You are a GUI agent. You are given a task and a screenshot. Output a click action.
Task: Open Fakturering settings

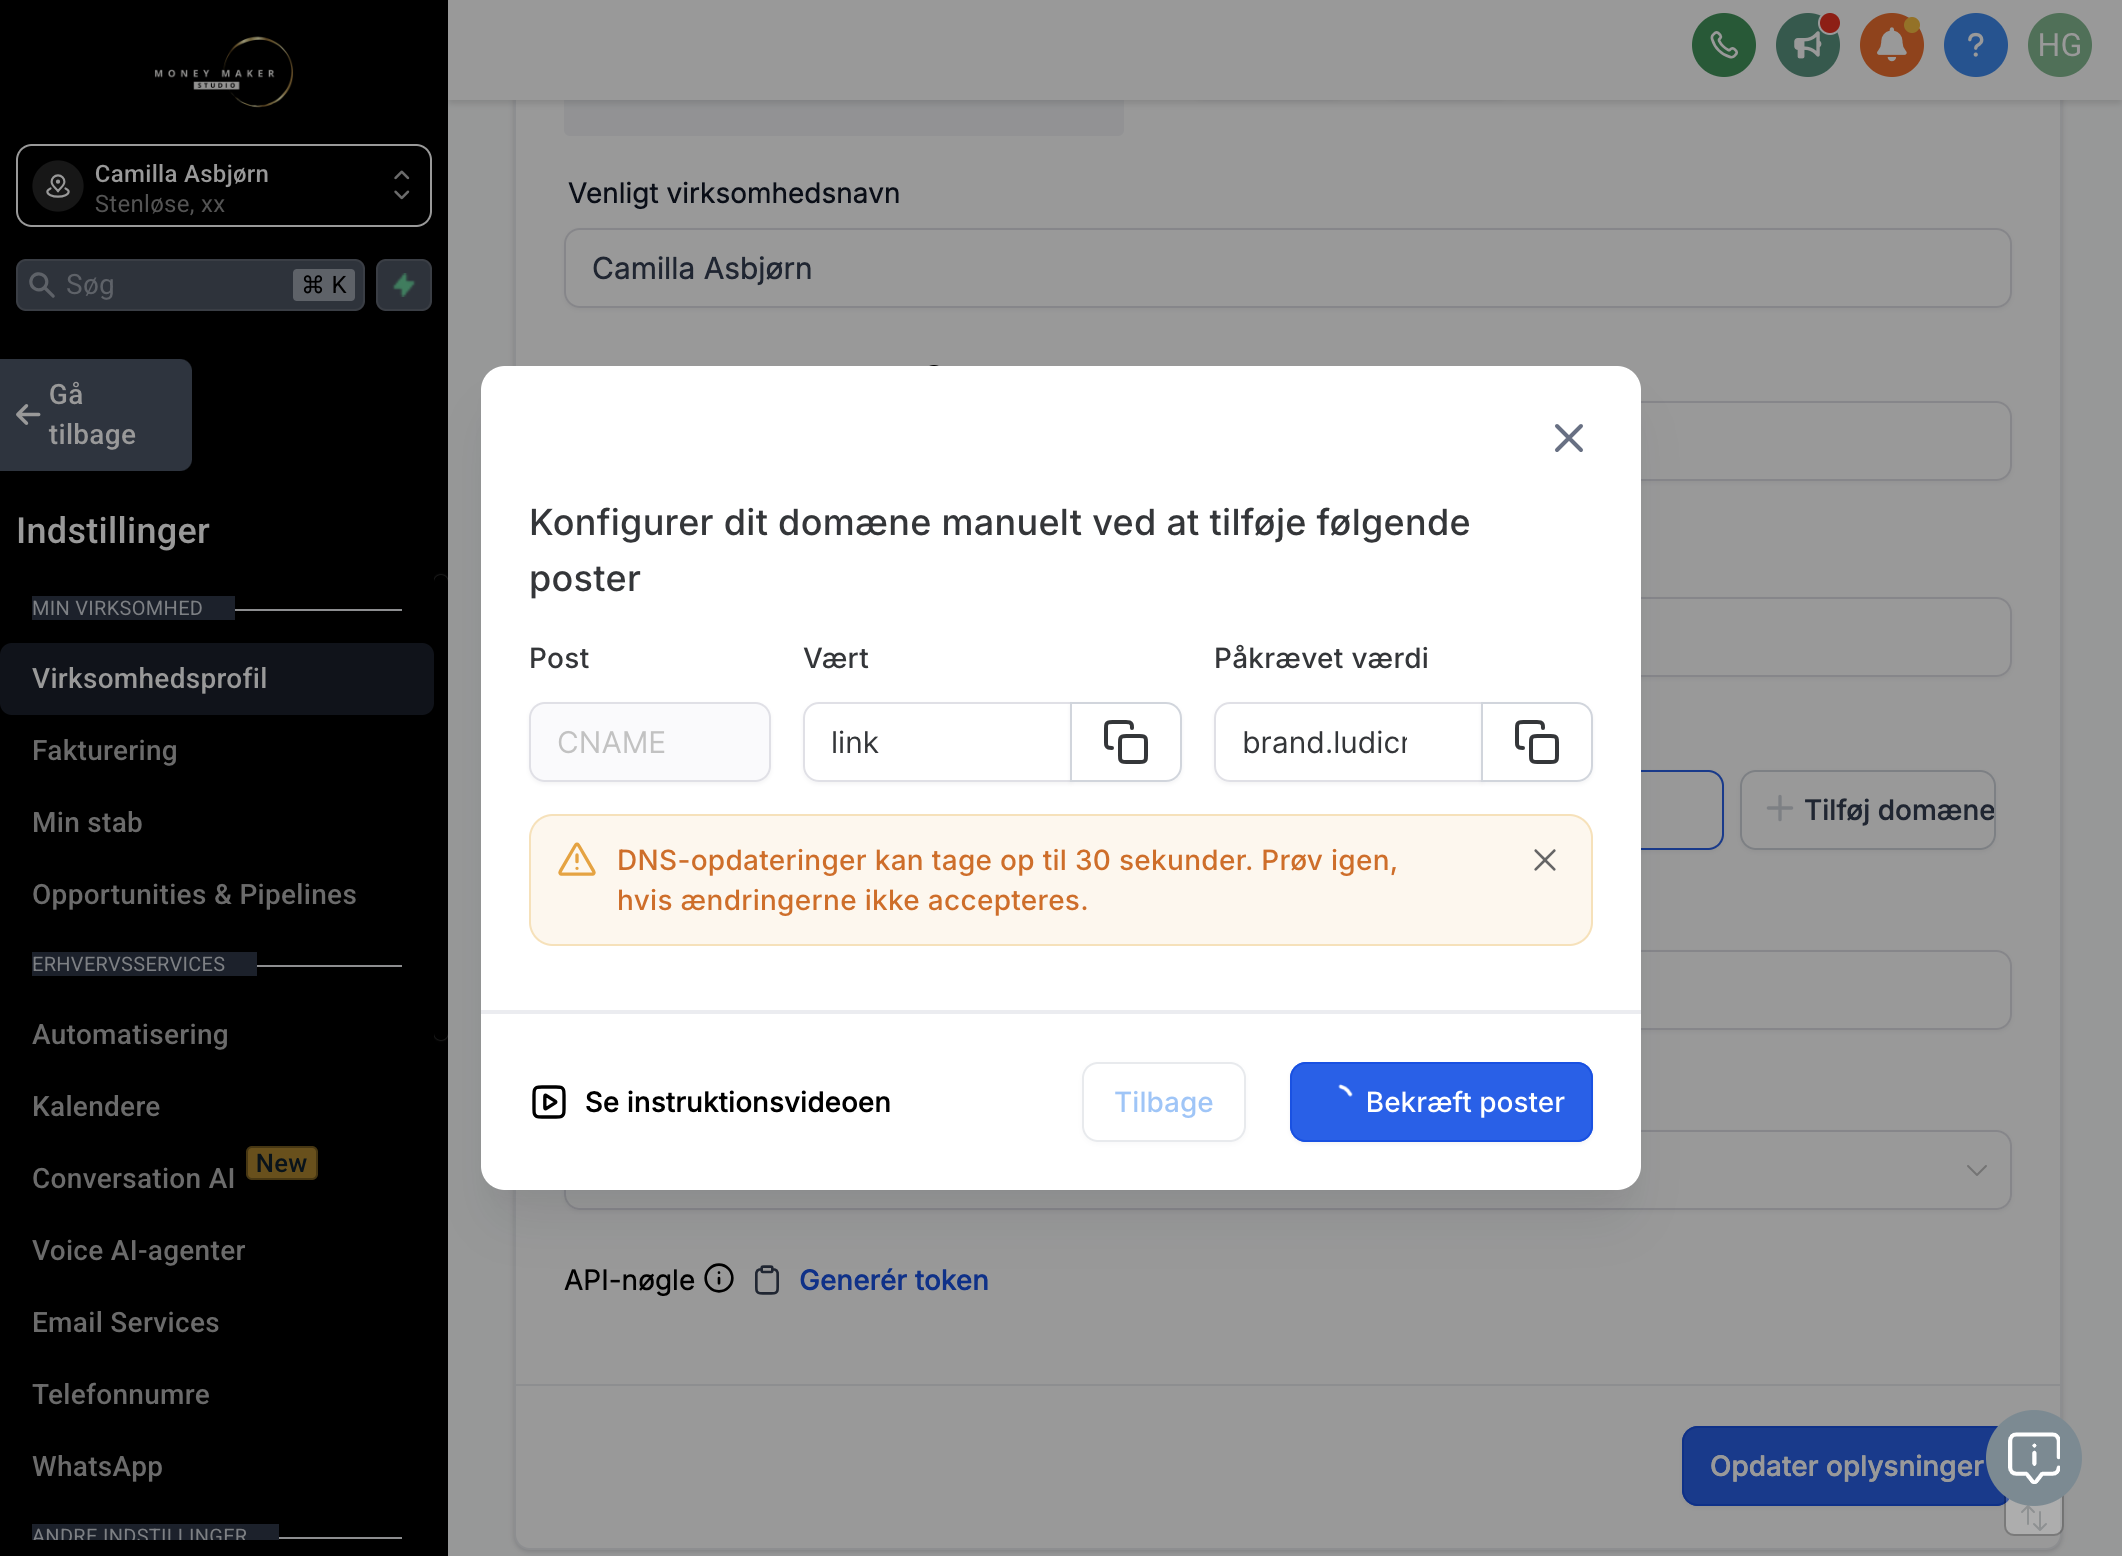(104, 751)
